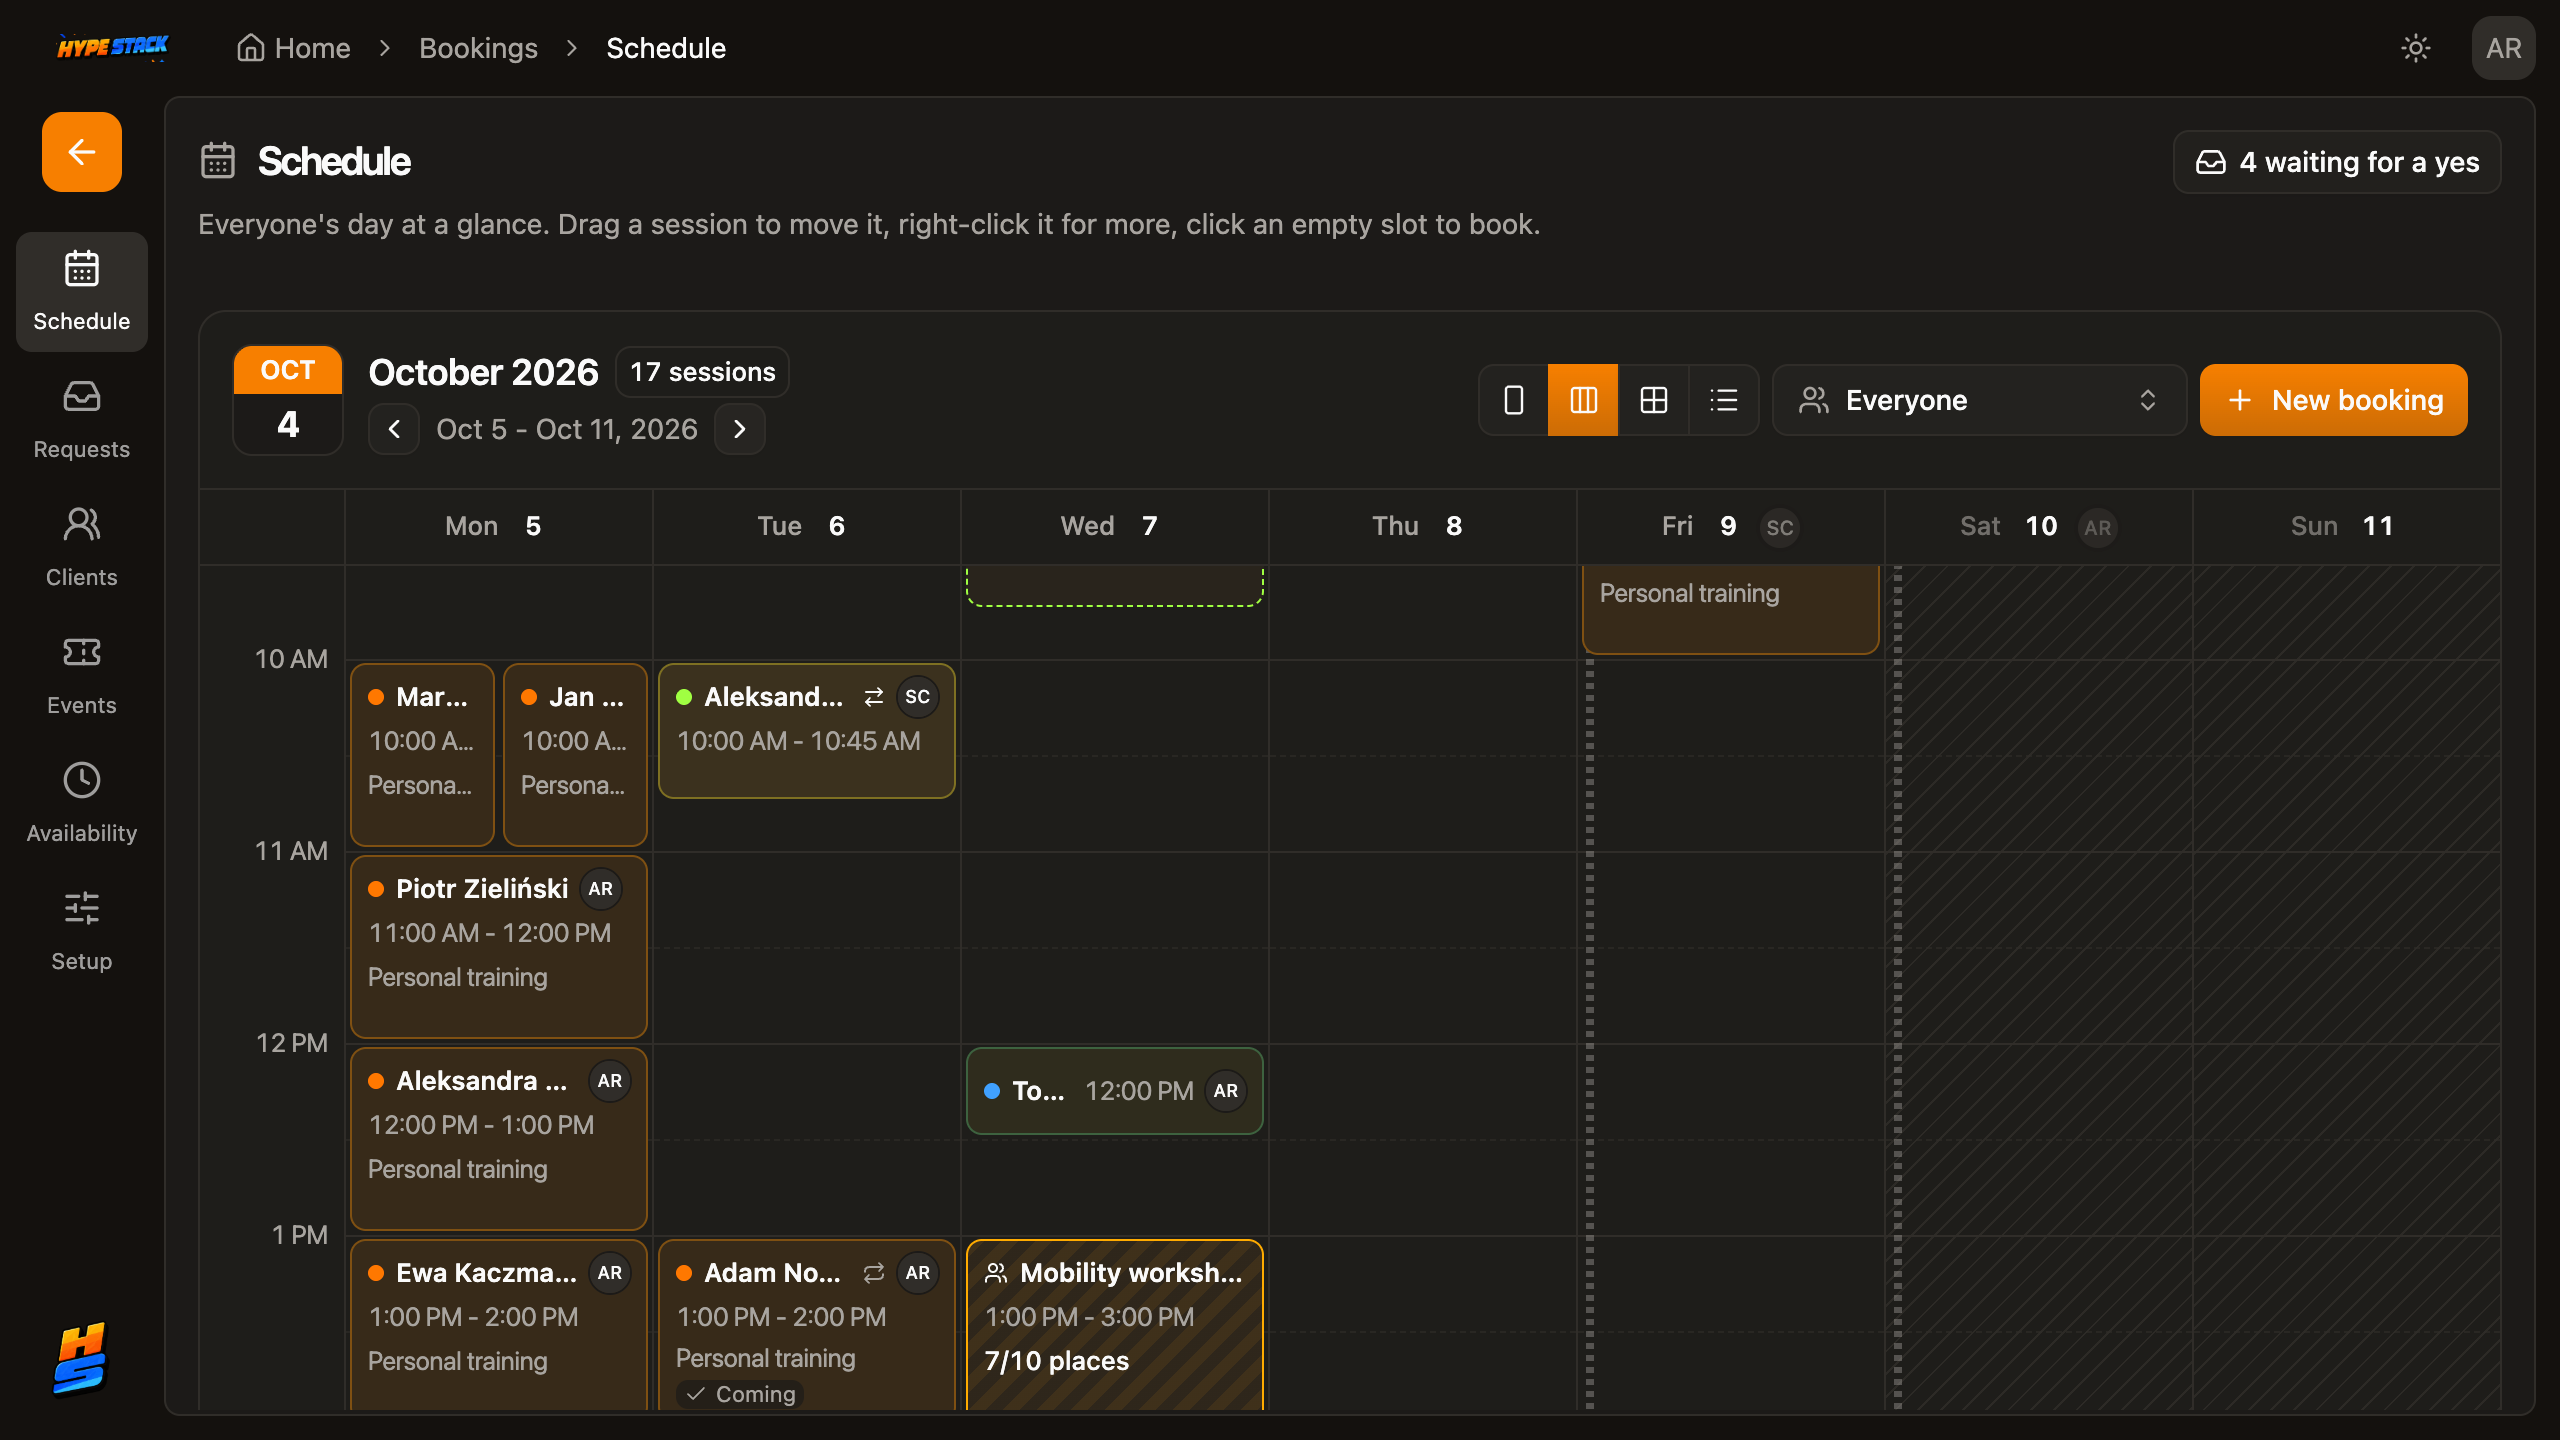Open Aleksand... 10:00 AM Tuesday session
The image size is (2560, 1440).
(807, 731)
